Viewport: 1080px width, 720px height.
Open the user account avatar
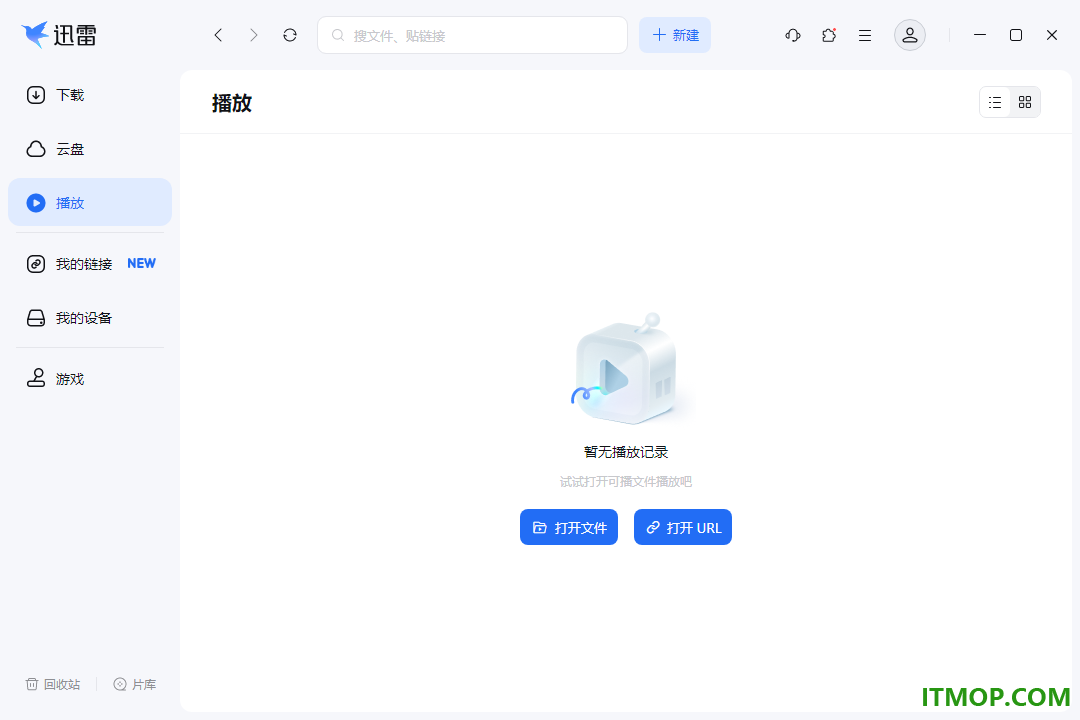910,35
